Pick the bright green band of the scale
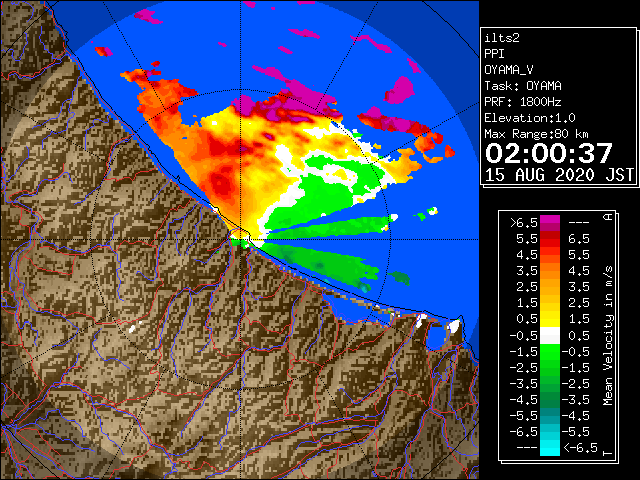Screen dimensions: 640x480 (x=550, y=352)
